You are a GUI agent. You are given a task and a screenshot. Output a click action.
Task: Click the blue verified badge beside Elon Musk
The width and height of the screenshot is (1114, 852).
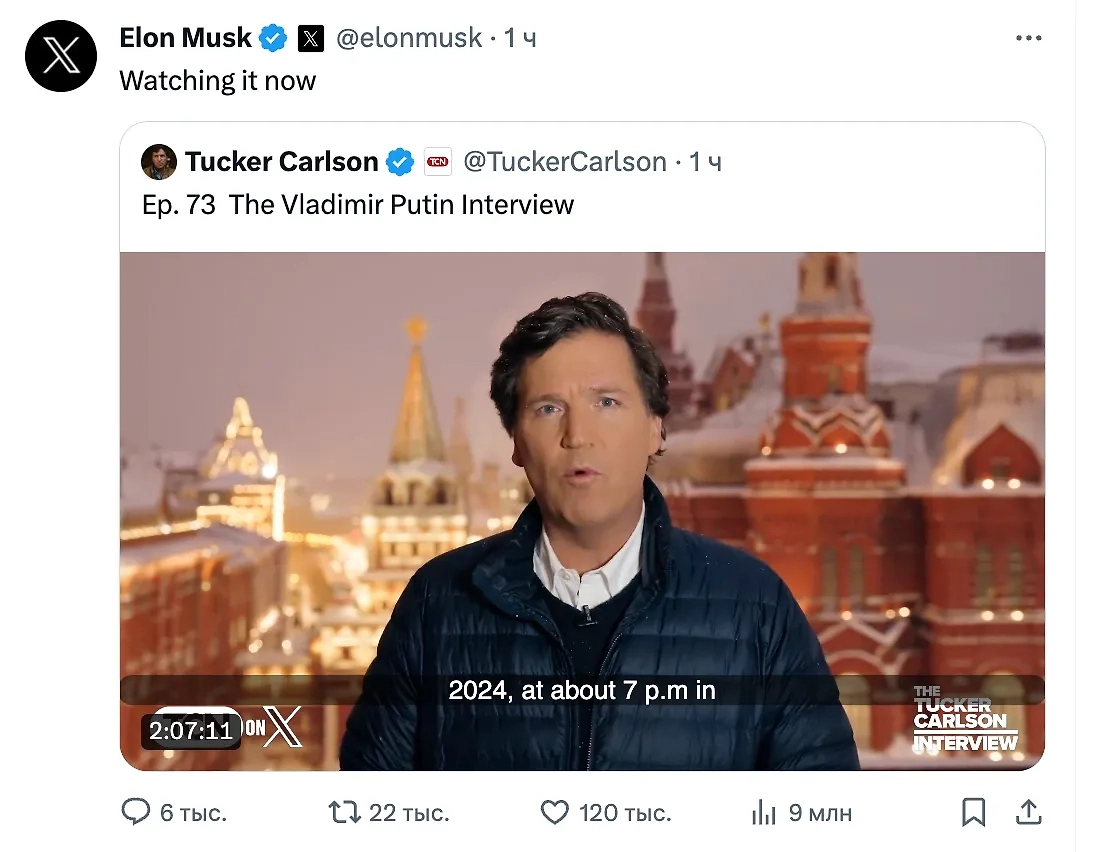[271, 36]
